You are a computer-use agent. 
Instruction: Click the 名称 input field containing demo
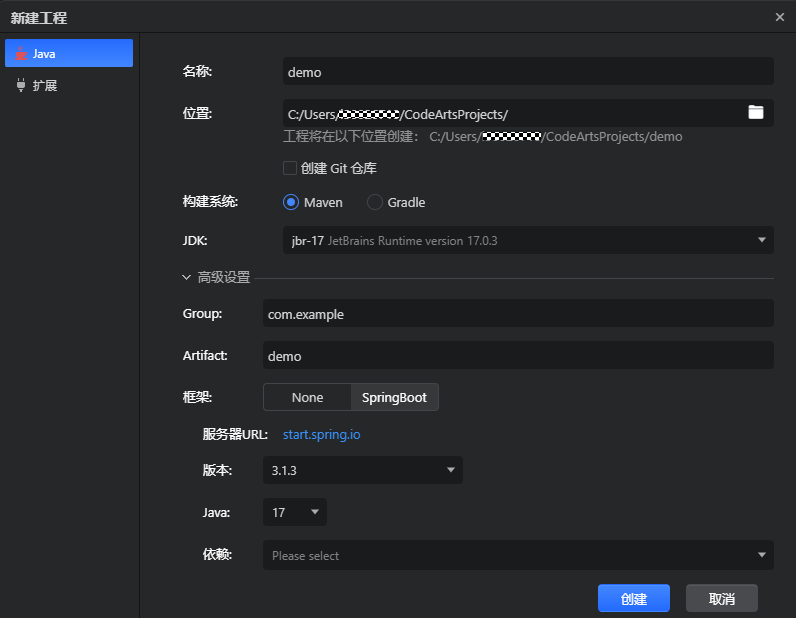point(528,71)
